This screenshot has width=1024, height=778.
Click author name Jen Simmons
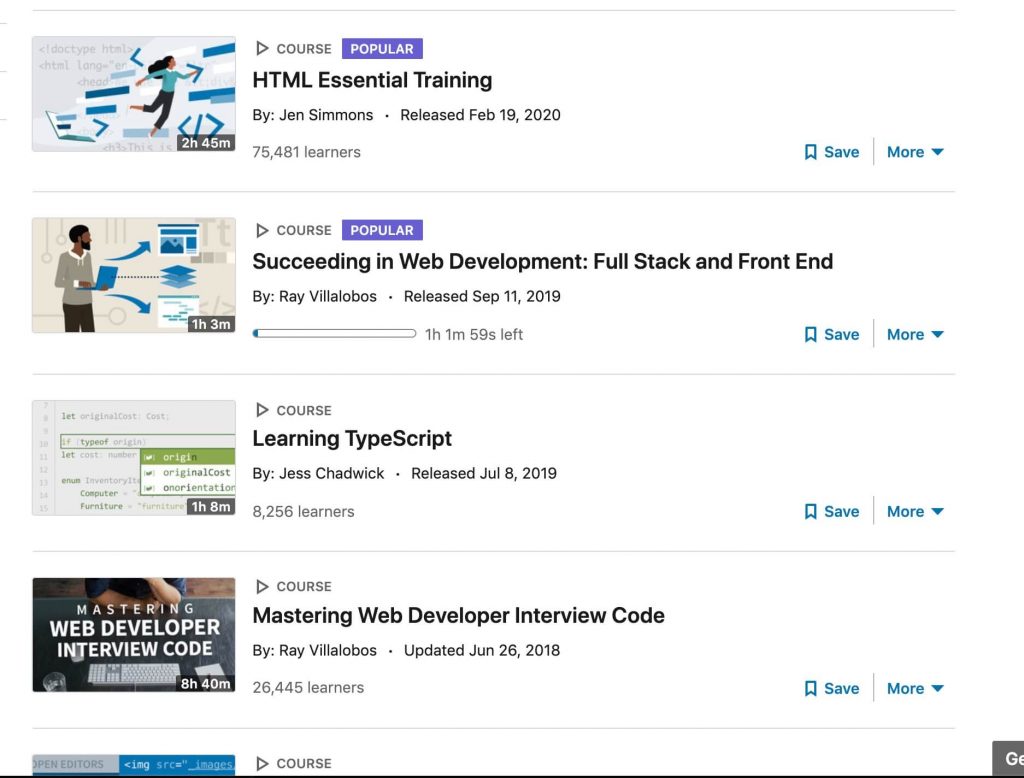(x=326, y=115)
